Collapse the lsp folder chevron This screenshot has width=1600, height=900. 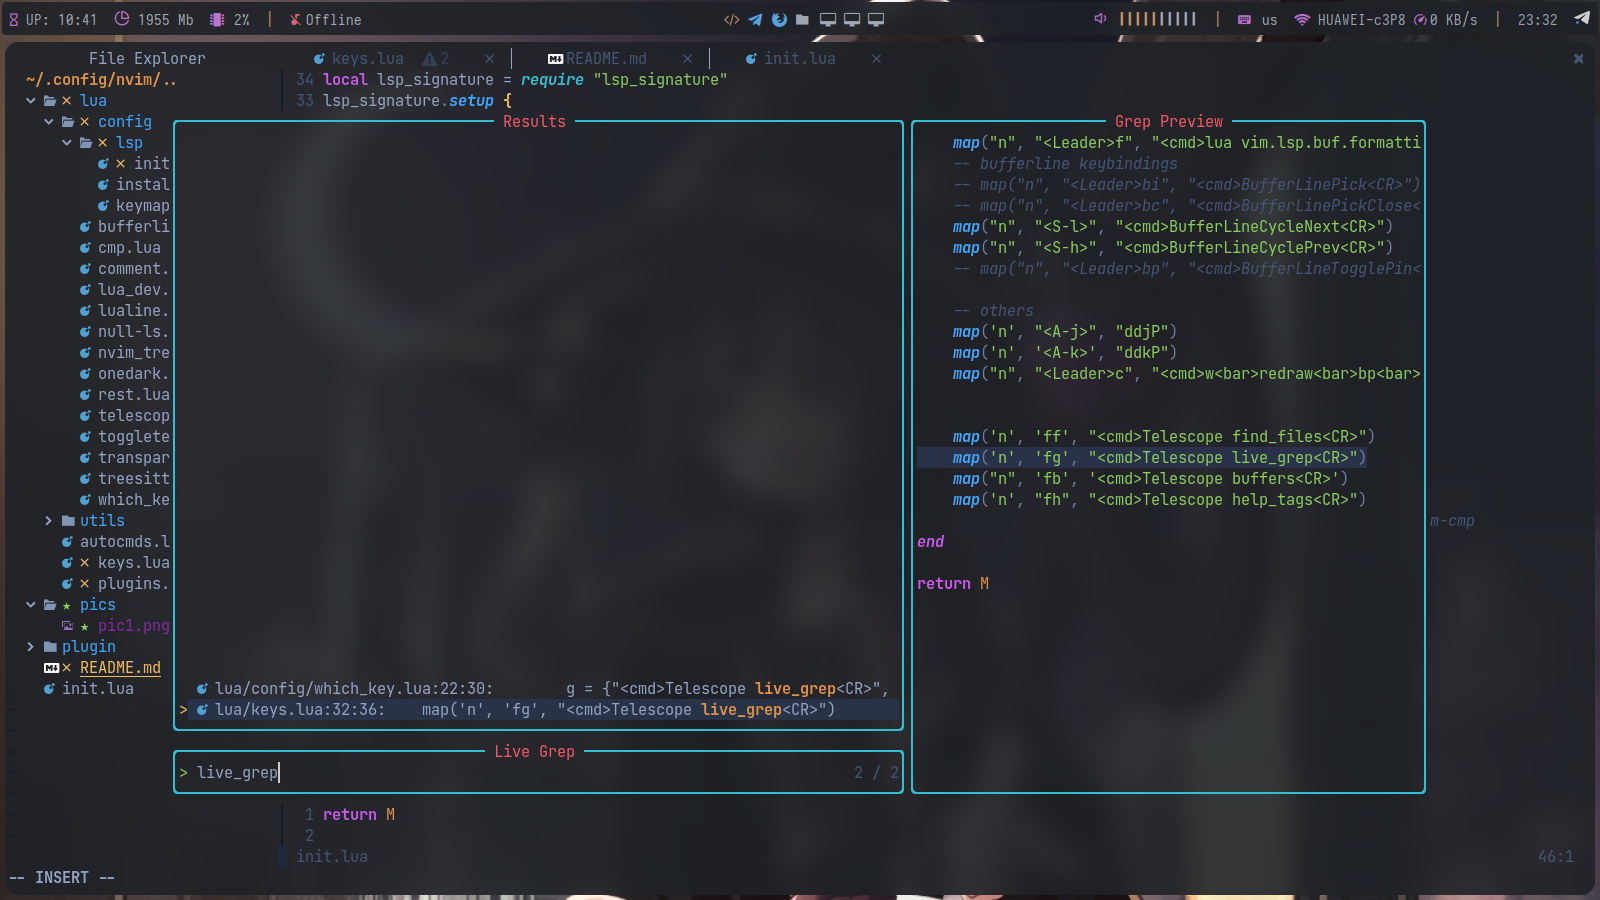pyautogui.click(x=67, y=143)
